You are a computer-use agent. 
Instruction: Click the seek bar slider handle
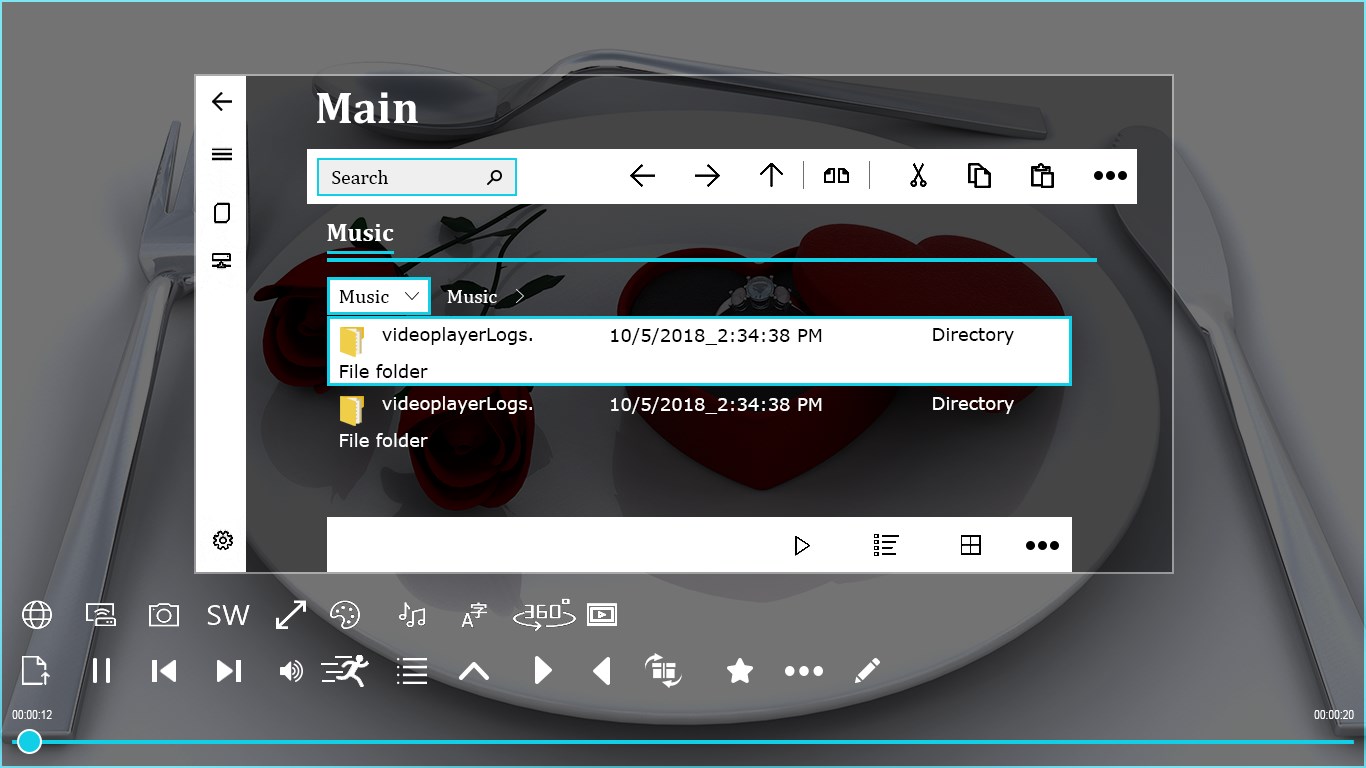(x=30, y=741)
